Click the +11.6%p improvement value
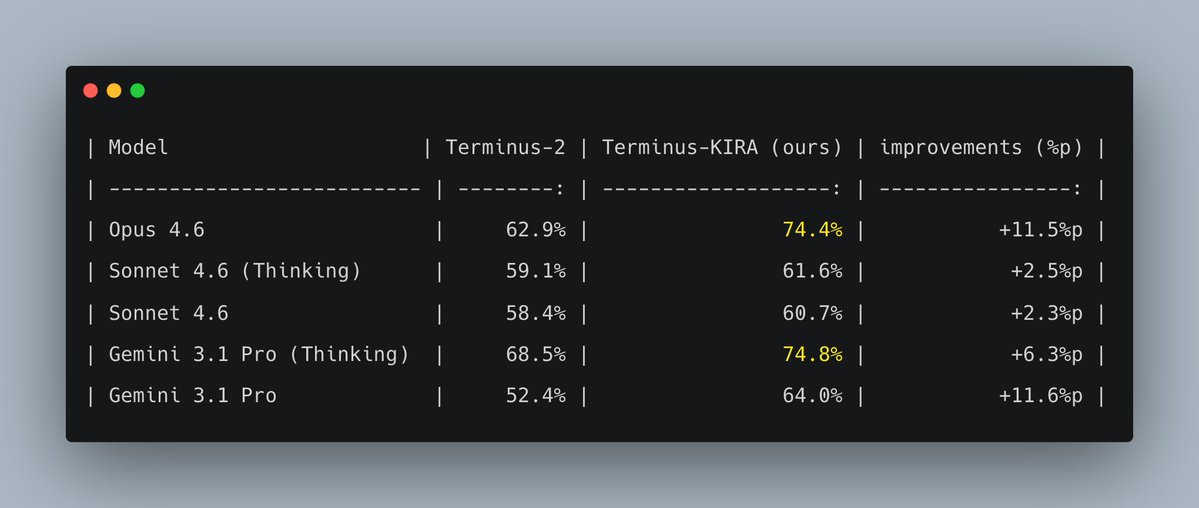This screenshot has width=1199, height=508. point(1040,396)
